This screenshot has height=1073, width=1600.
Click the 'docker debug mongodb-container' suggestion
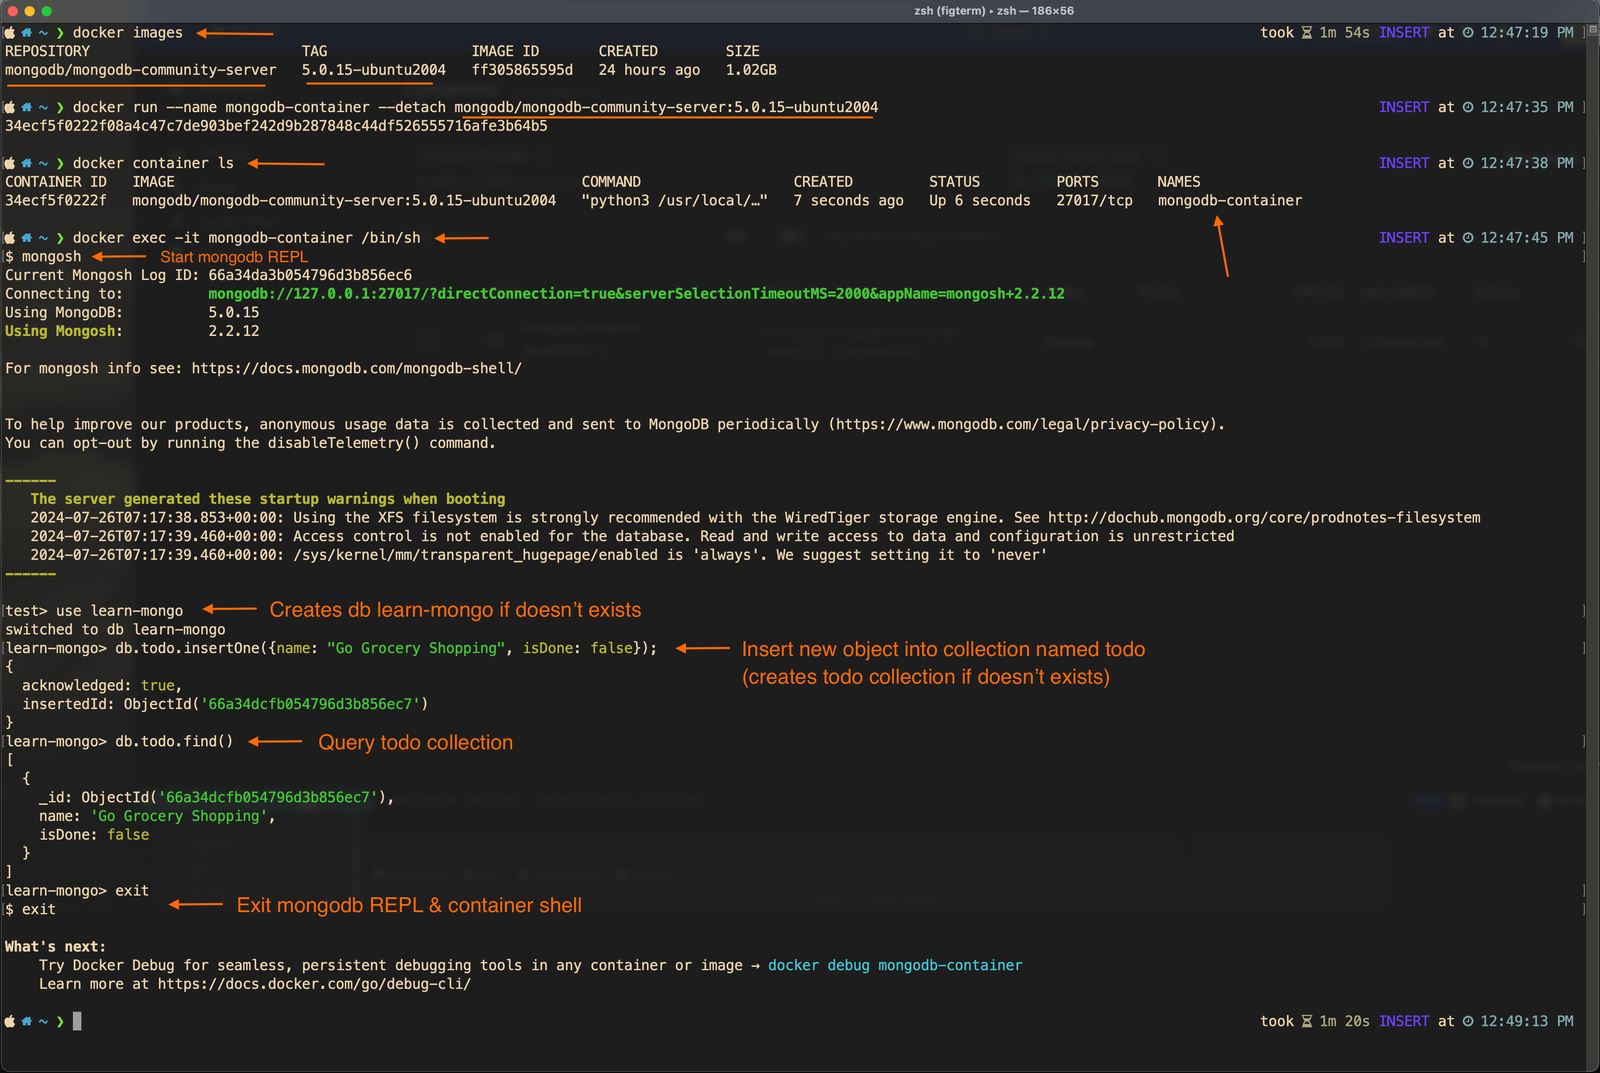[x=895, y=964]
